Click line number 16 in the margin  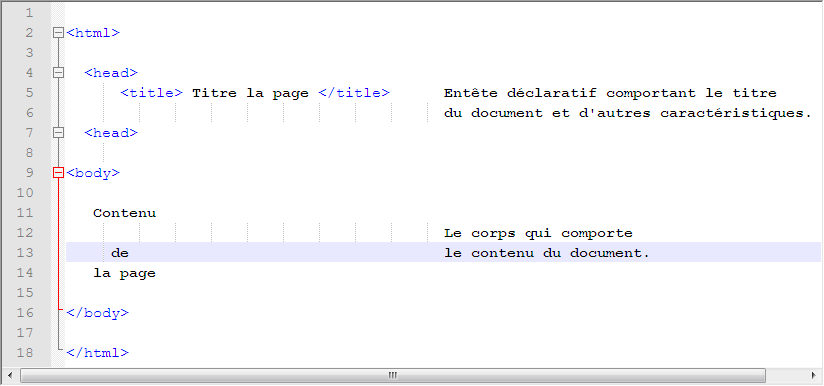pos(25,313)
